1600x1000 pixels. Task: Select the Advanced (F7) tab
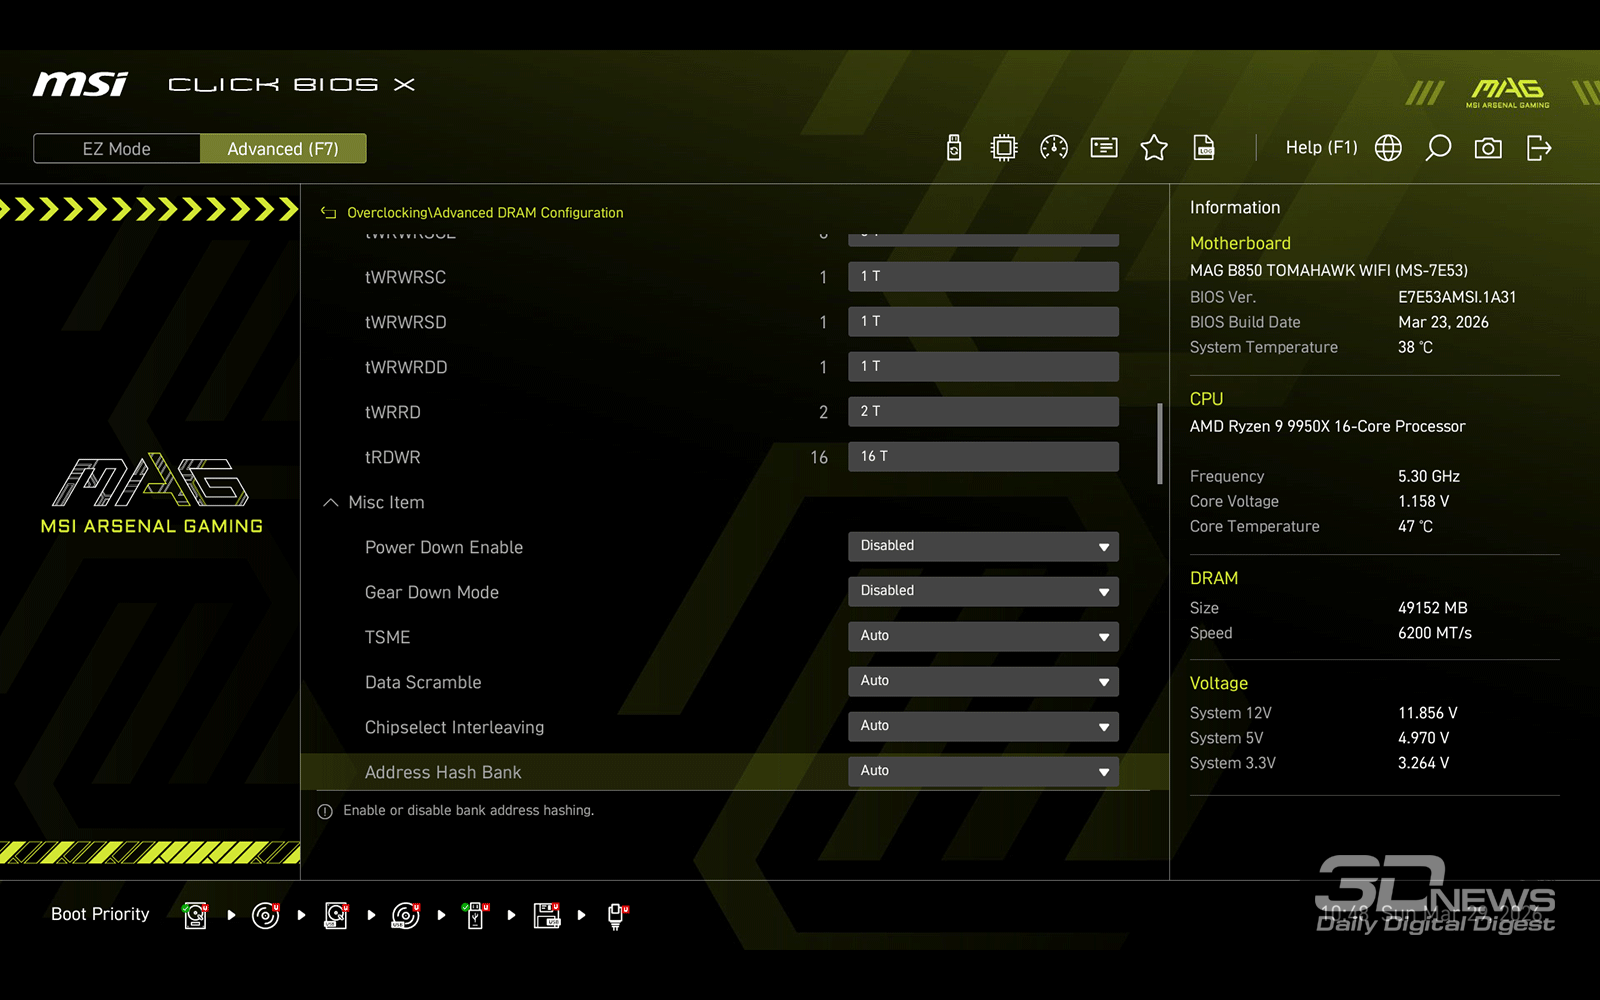[x=283, y=149]
